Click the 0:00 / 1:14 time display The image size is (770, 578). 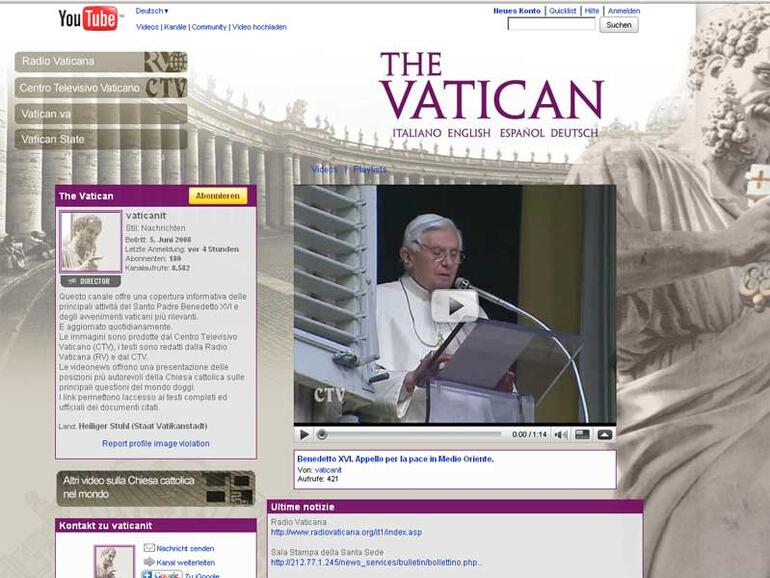click(529, 435)
